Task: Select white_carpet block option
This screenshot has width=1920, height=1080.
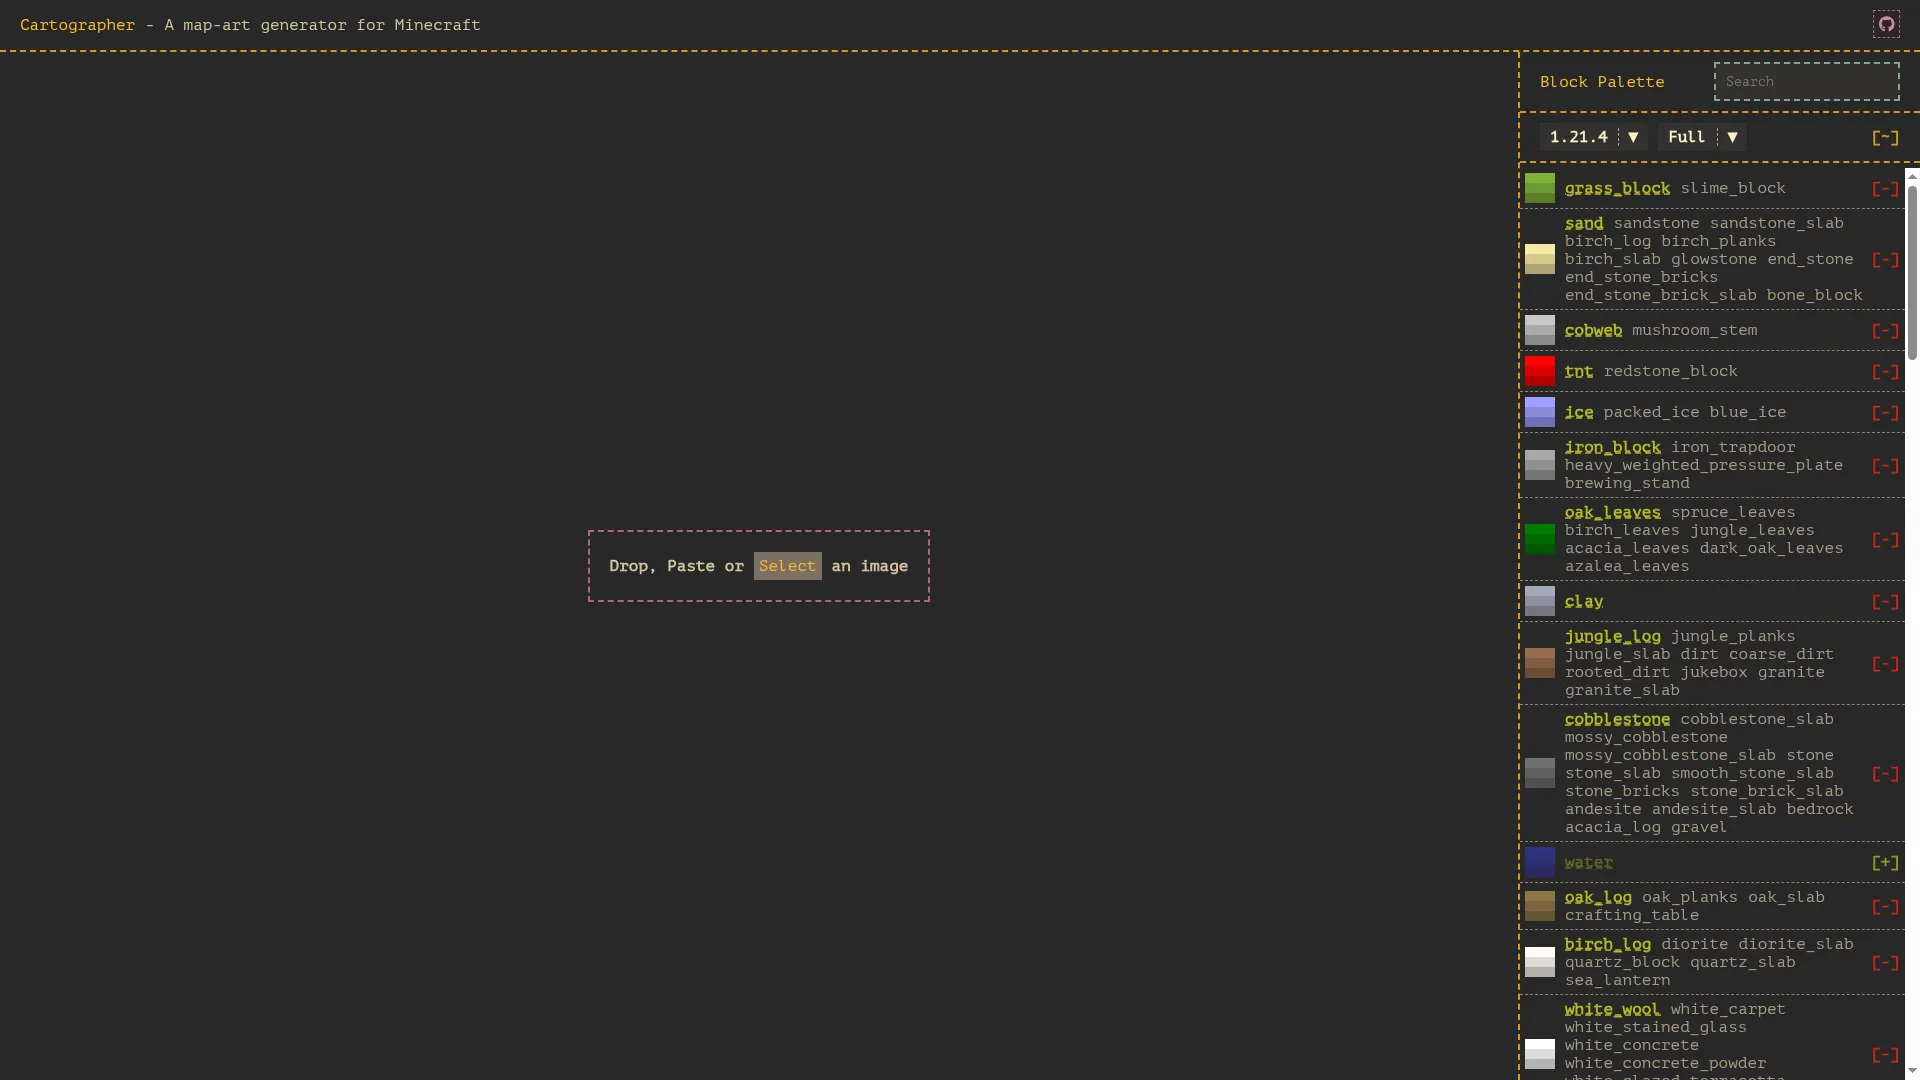Action: (1728, 1009)
